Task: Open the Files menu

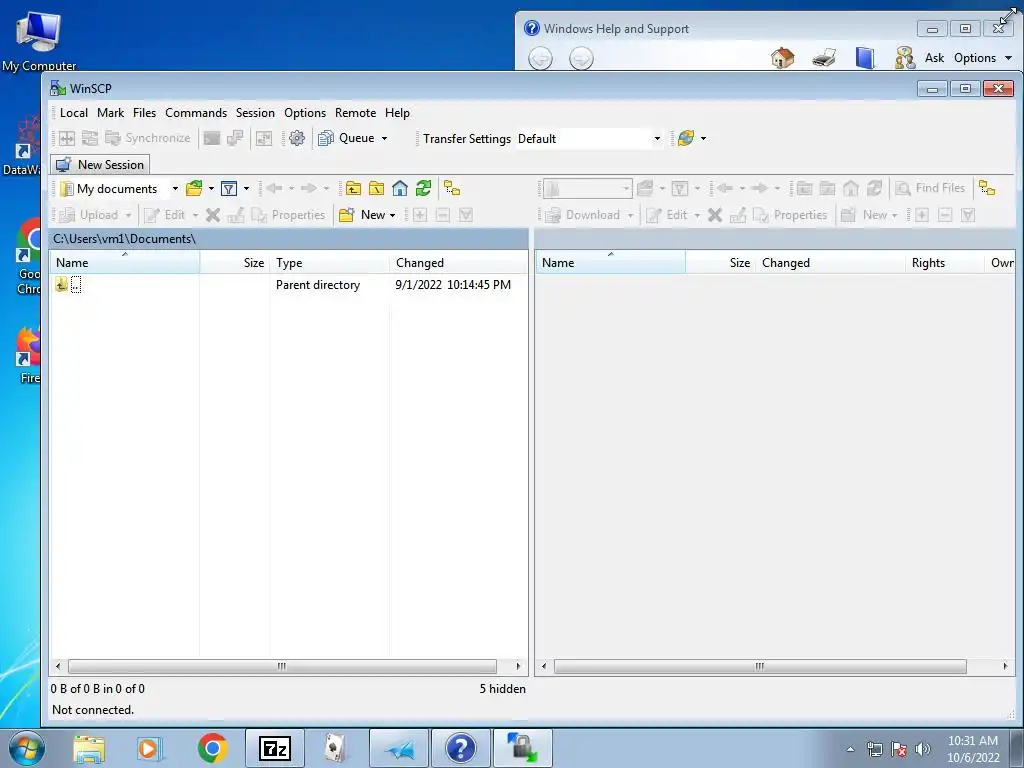Action: 144,112
